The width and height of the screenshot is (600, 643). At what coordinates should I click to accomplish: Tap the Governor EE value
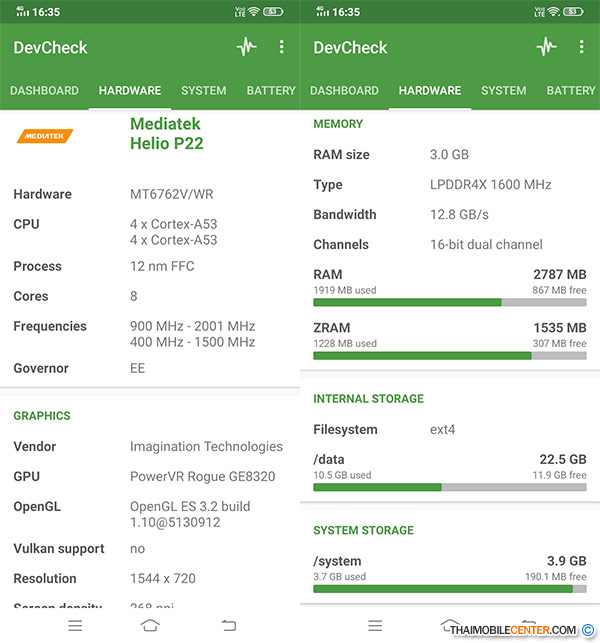(x=137, y=368)
